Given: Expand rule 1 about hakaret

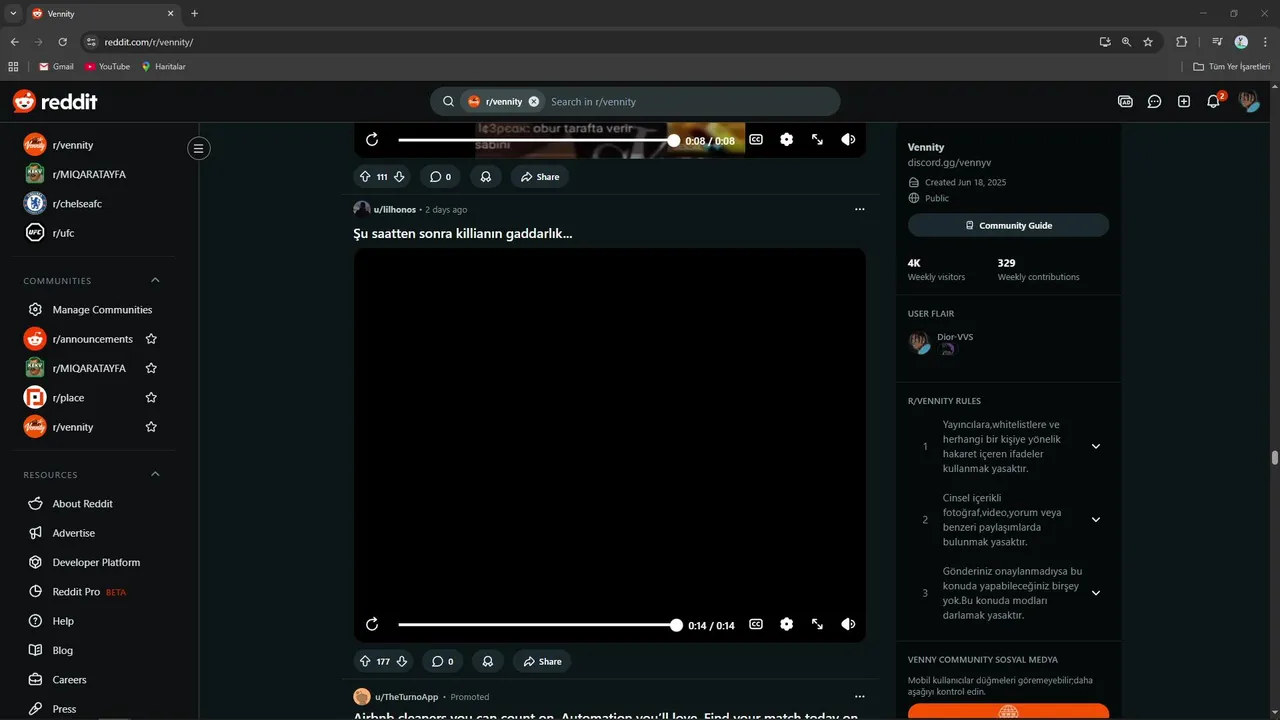Looking at the screenshot, I should (x=1095, y=446).
